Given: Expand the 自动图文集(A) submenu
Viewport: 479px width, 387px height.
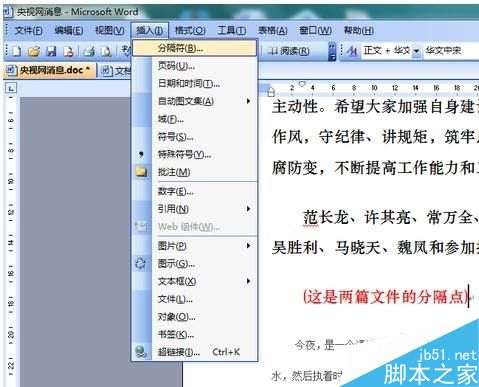Looking at the screenshot, I should click(x=194, y=101).
